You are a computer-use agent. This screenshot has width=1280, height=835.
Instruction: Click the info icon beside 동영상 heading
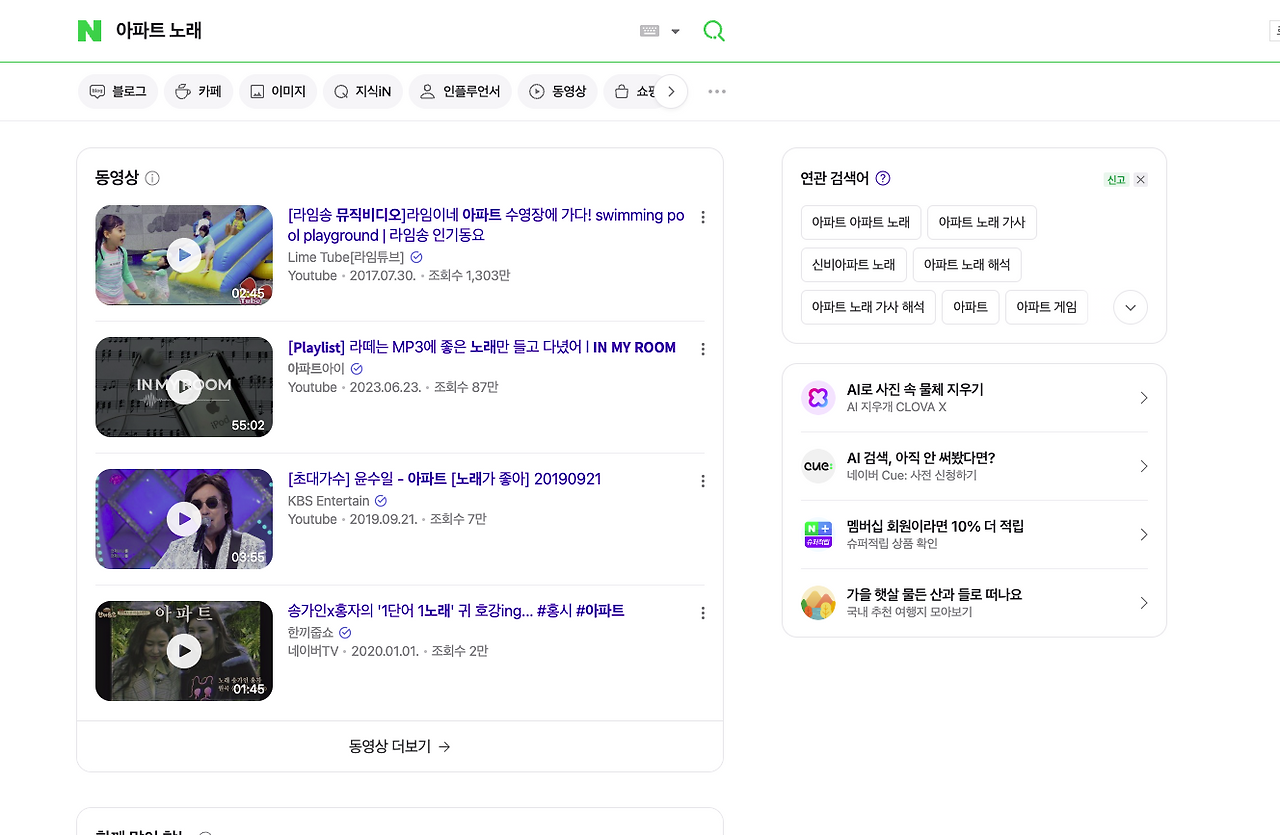pos(152,177)
